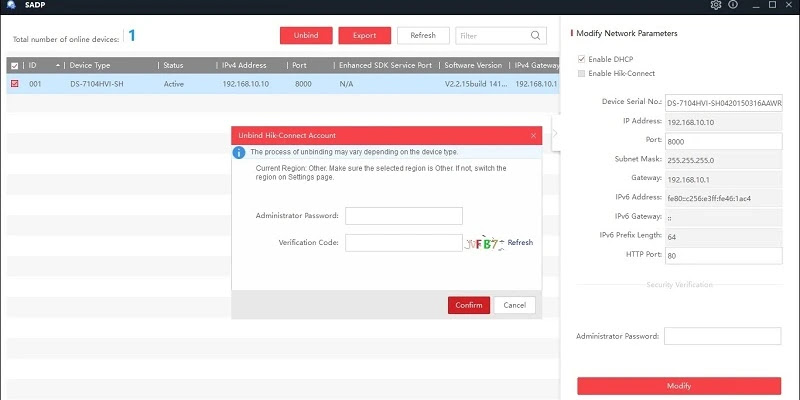
Task: Click Enhanced SDK Service Port header
Action: (385, 65)
